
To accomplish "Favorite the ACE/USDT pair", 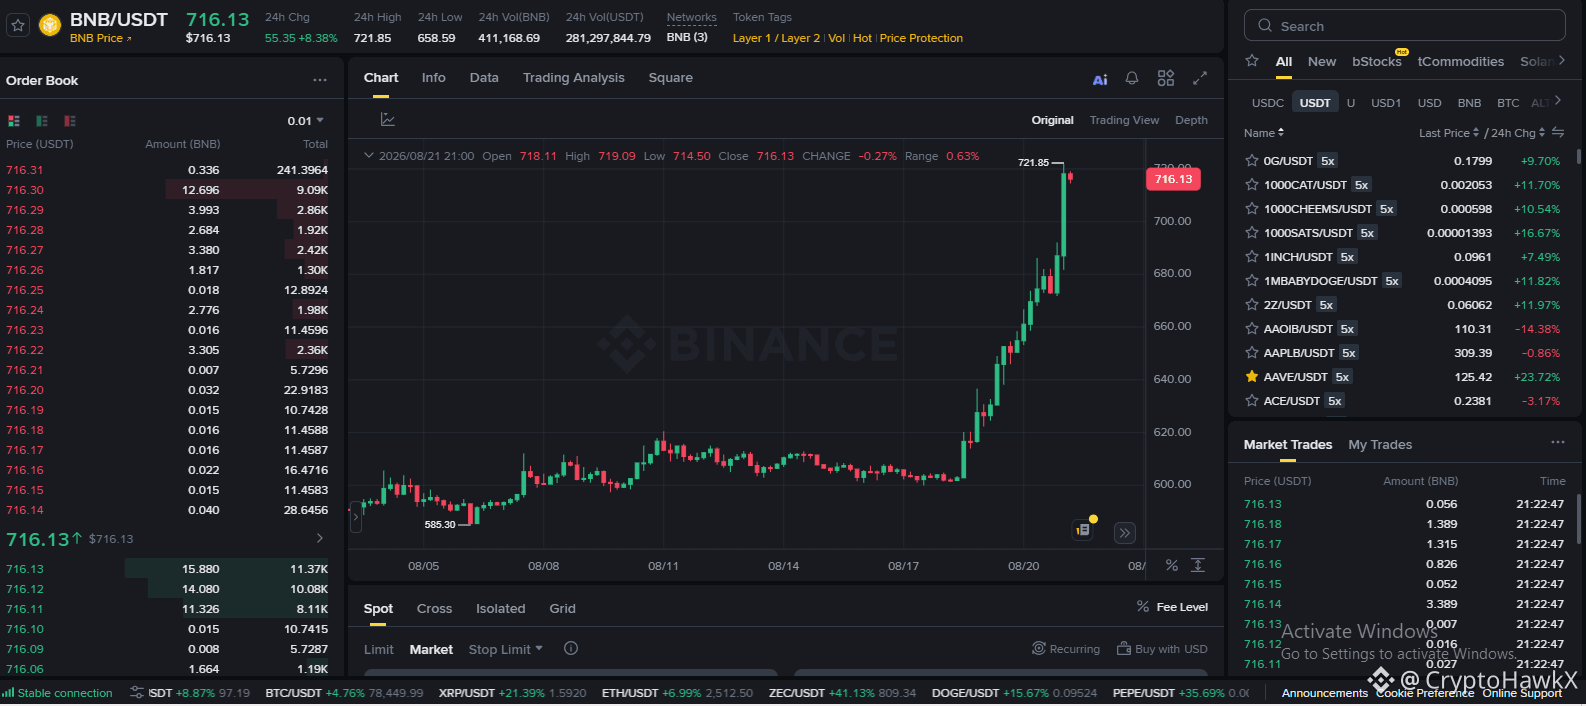I will (1252, 401).
